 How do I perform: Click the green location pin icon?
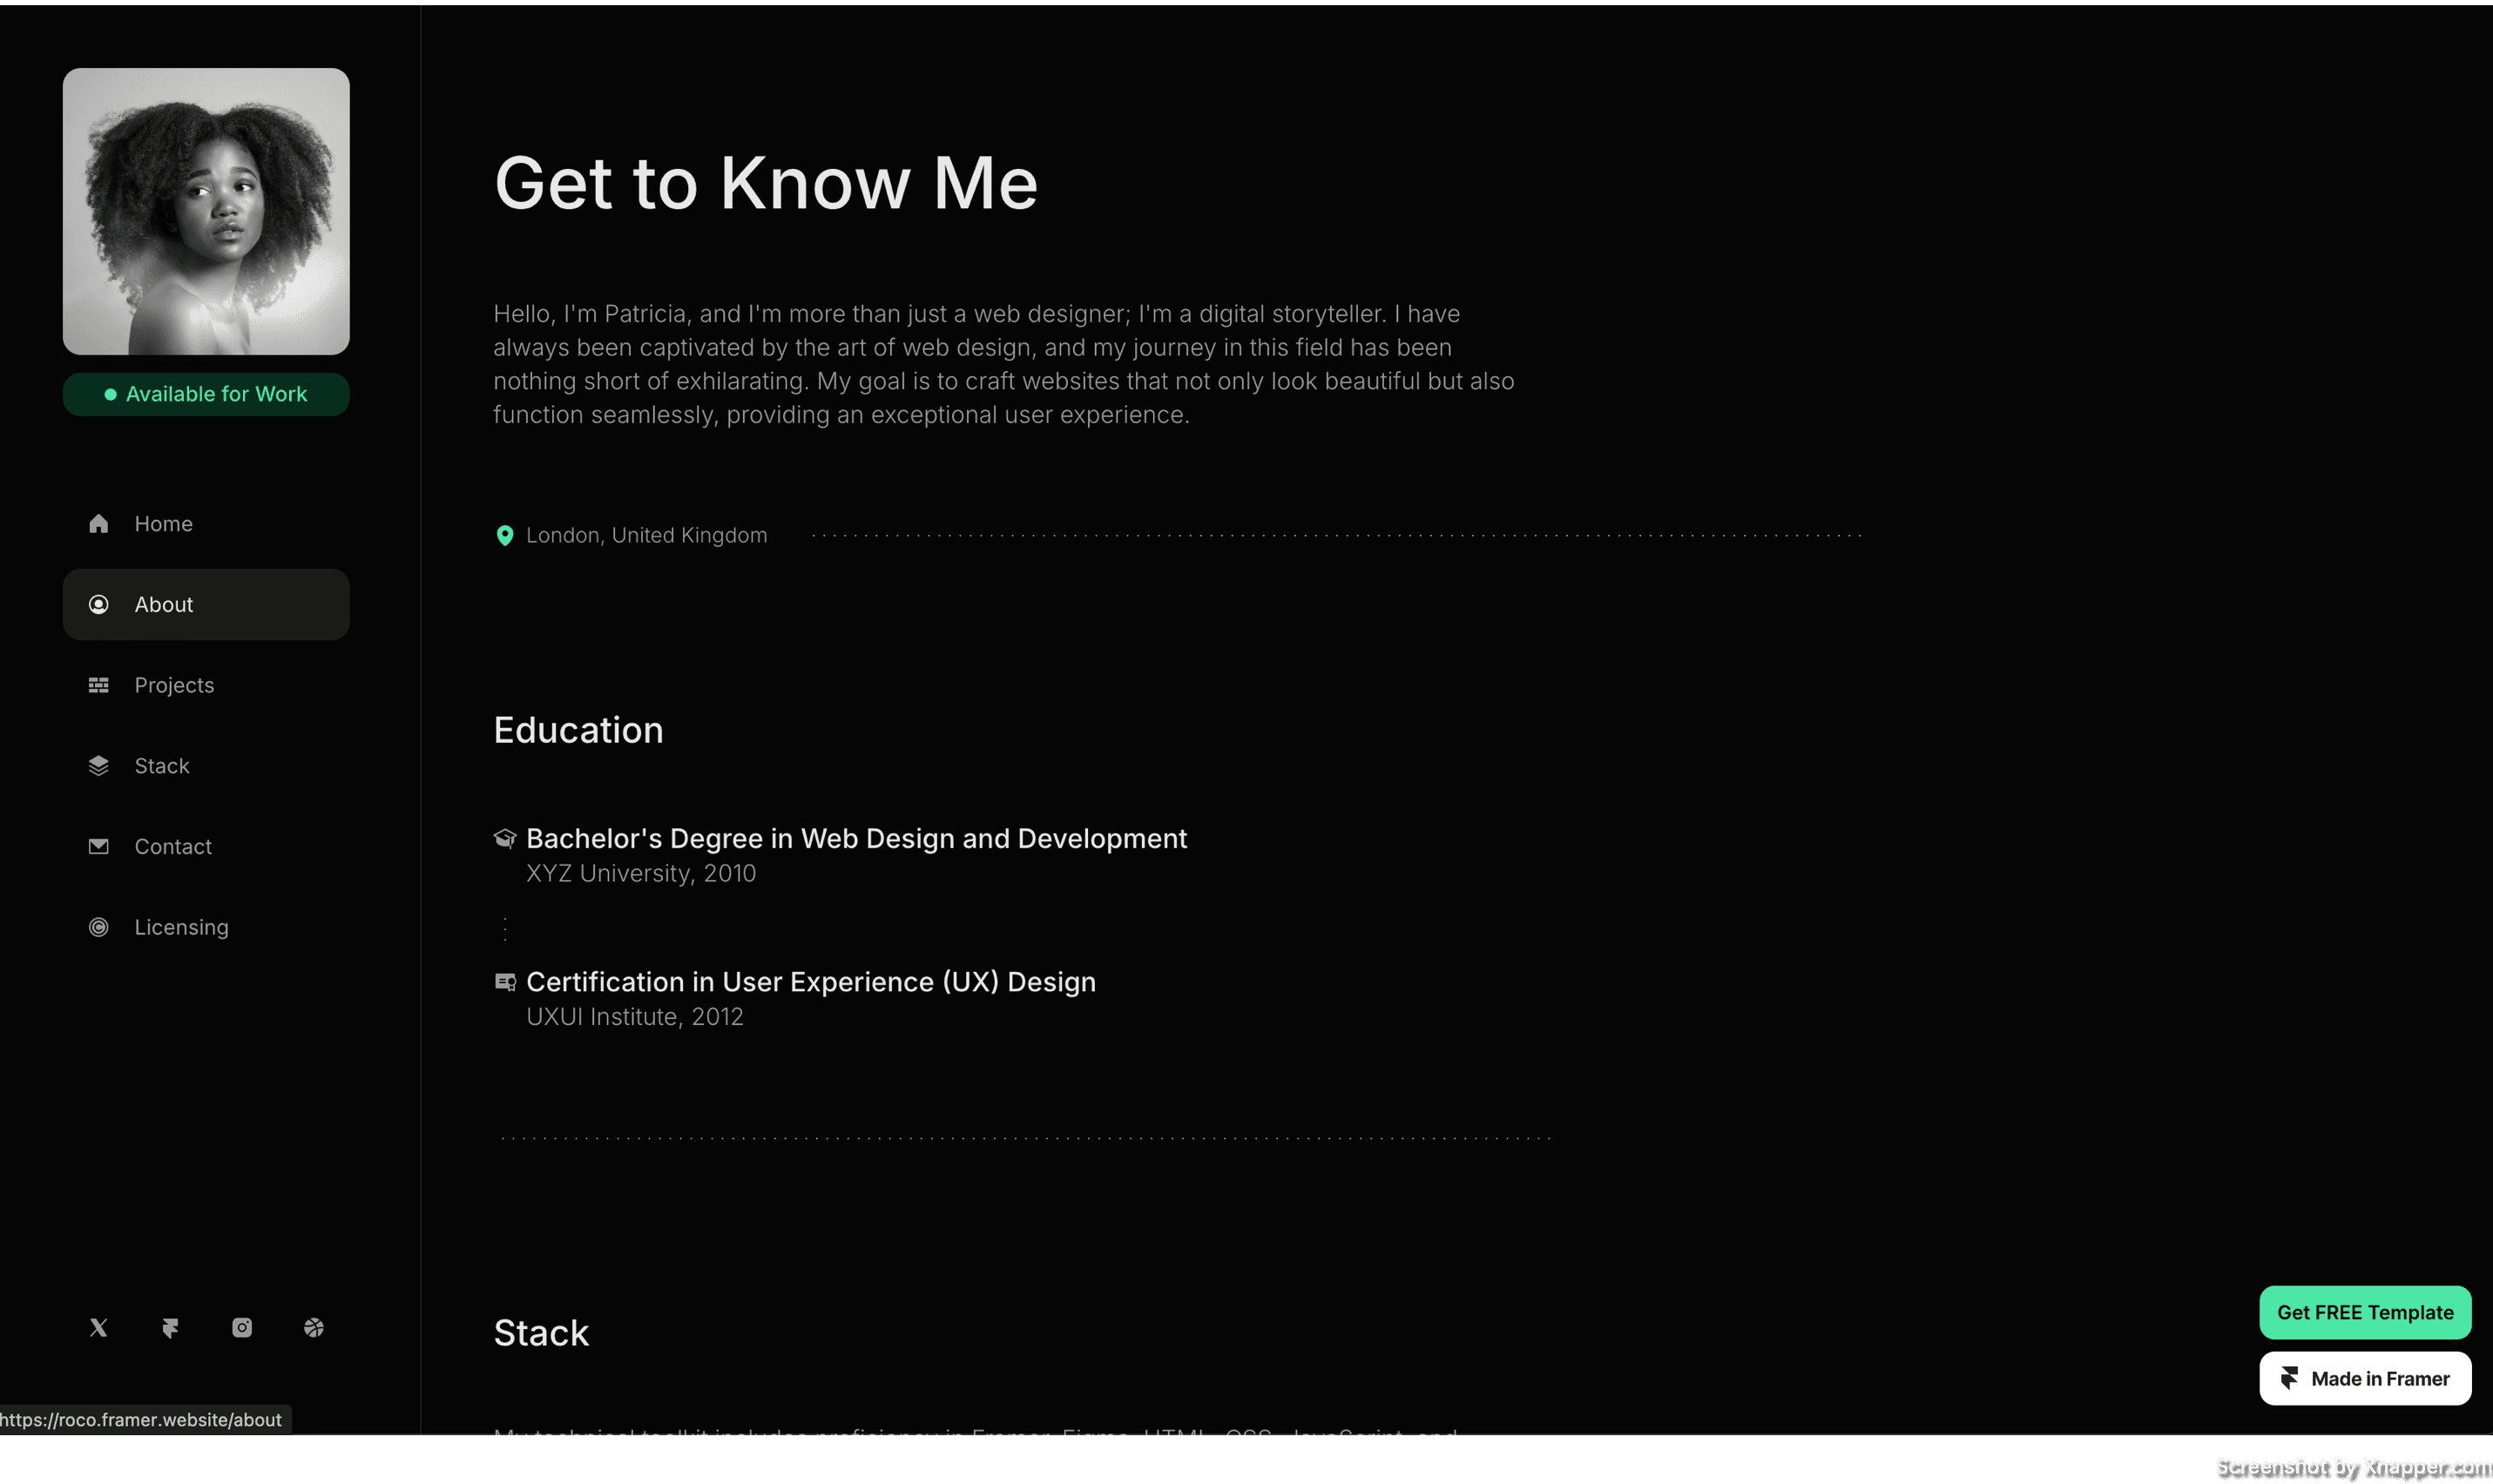(x=505, y=536)
